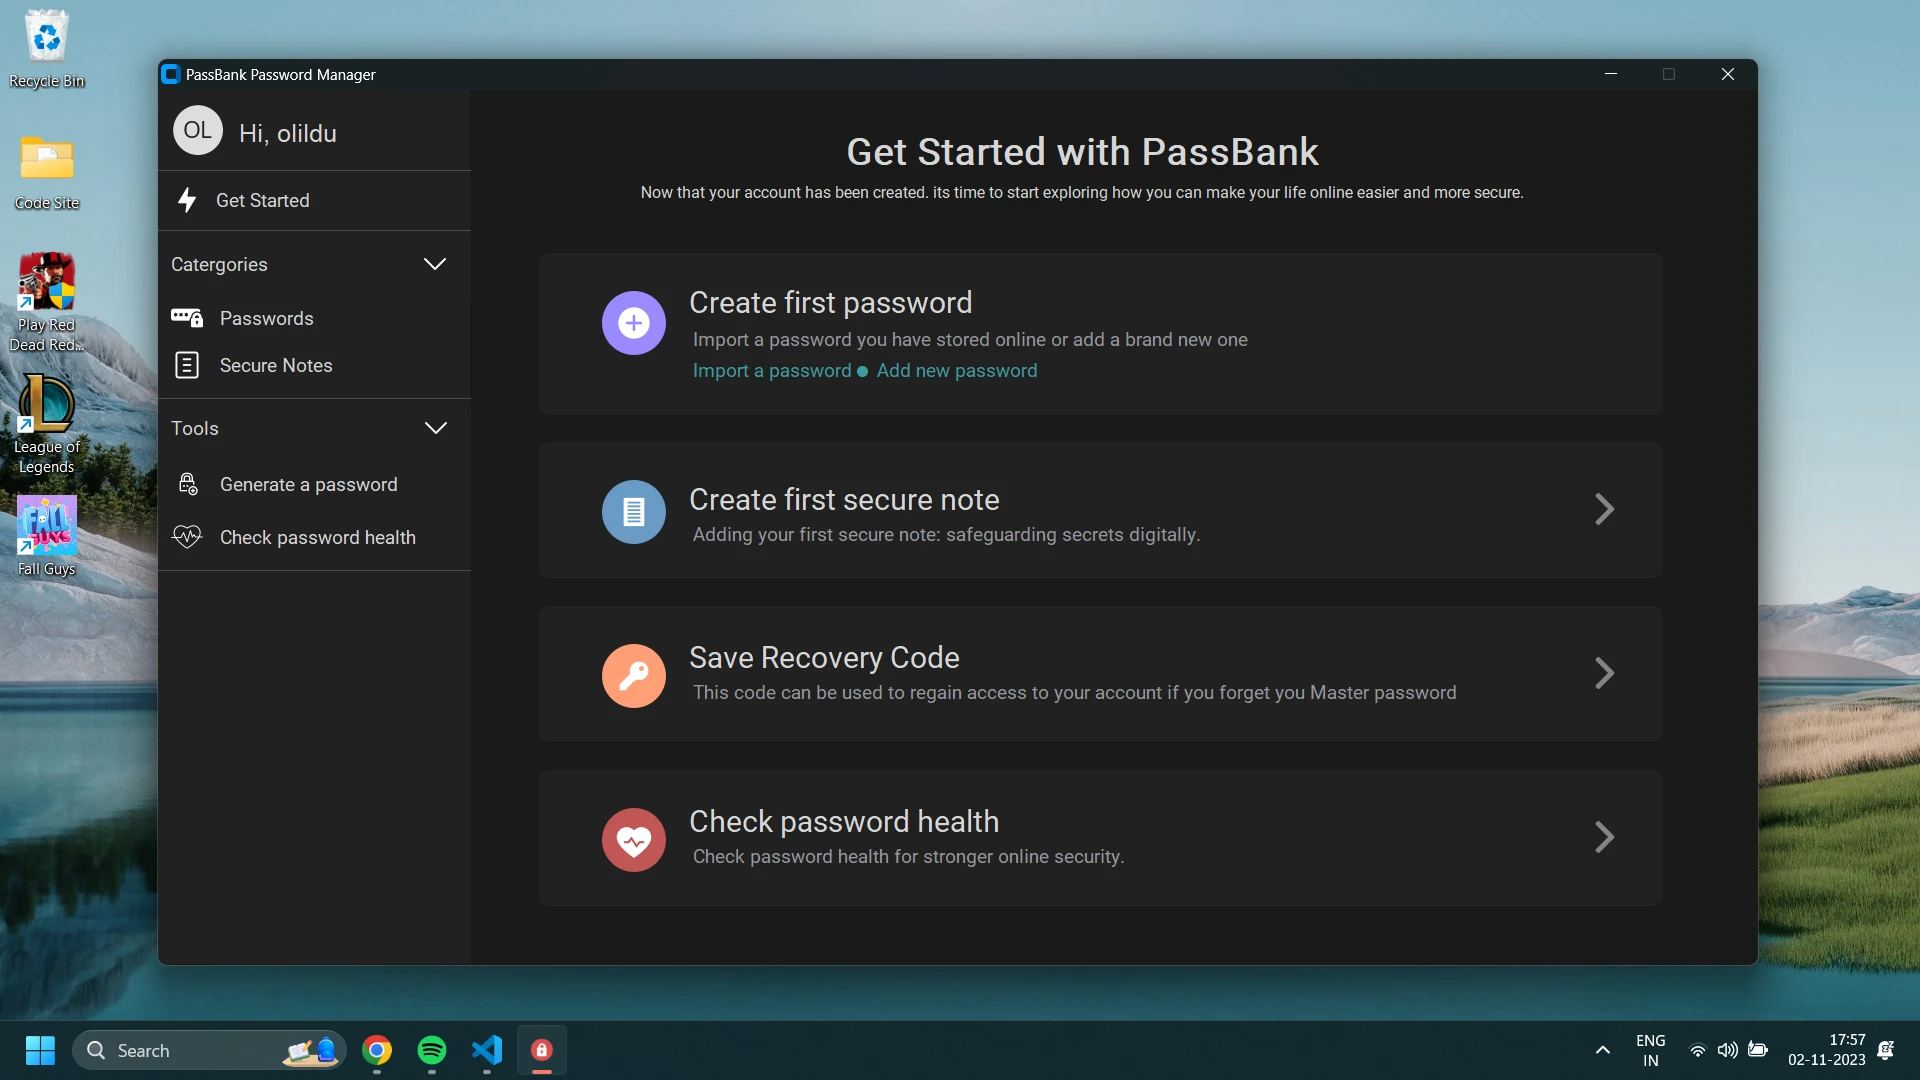Collapse the Tools section chevron

[435, 428]
